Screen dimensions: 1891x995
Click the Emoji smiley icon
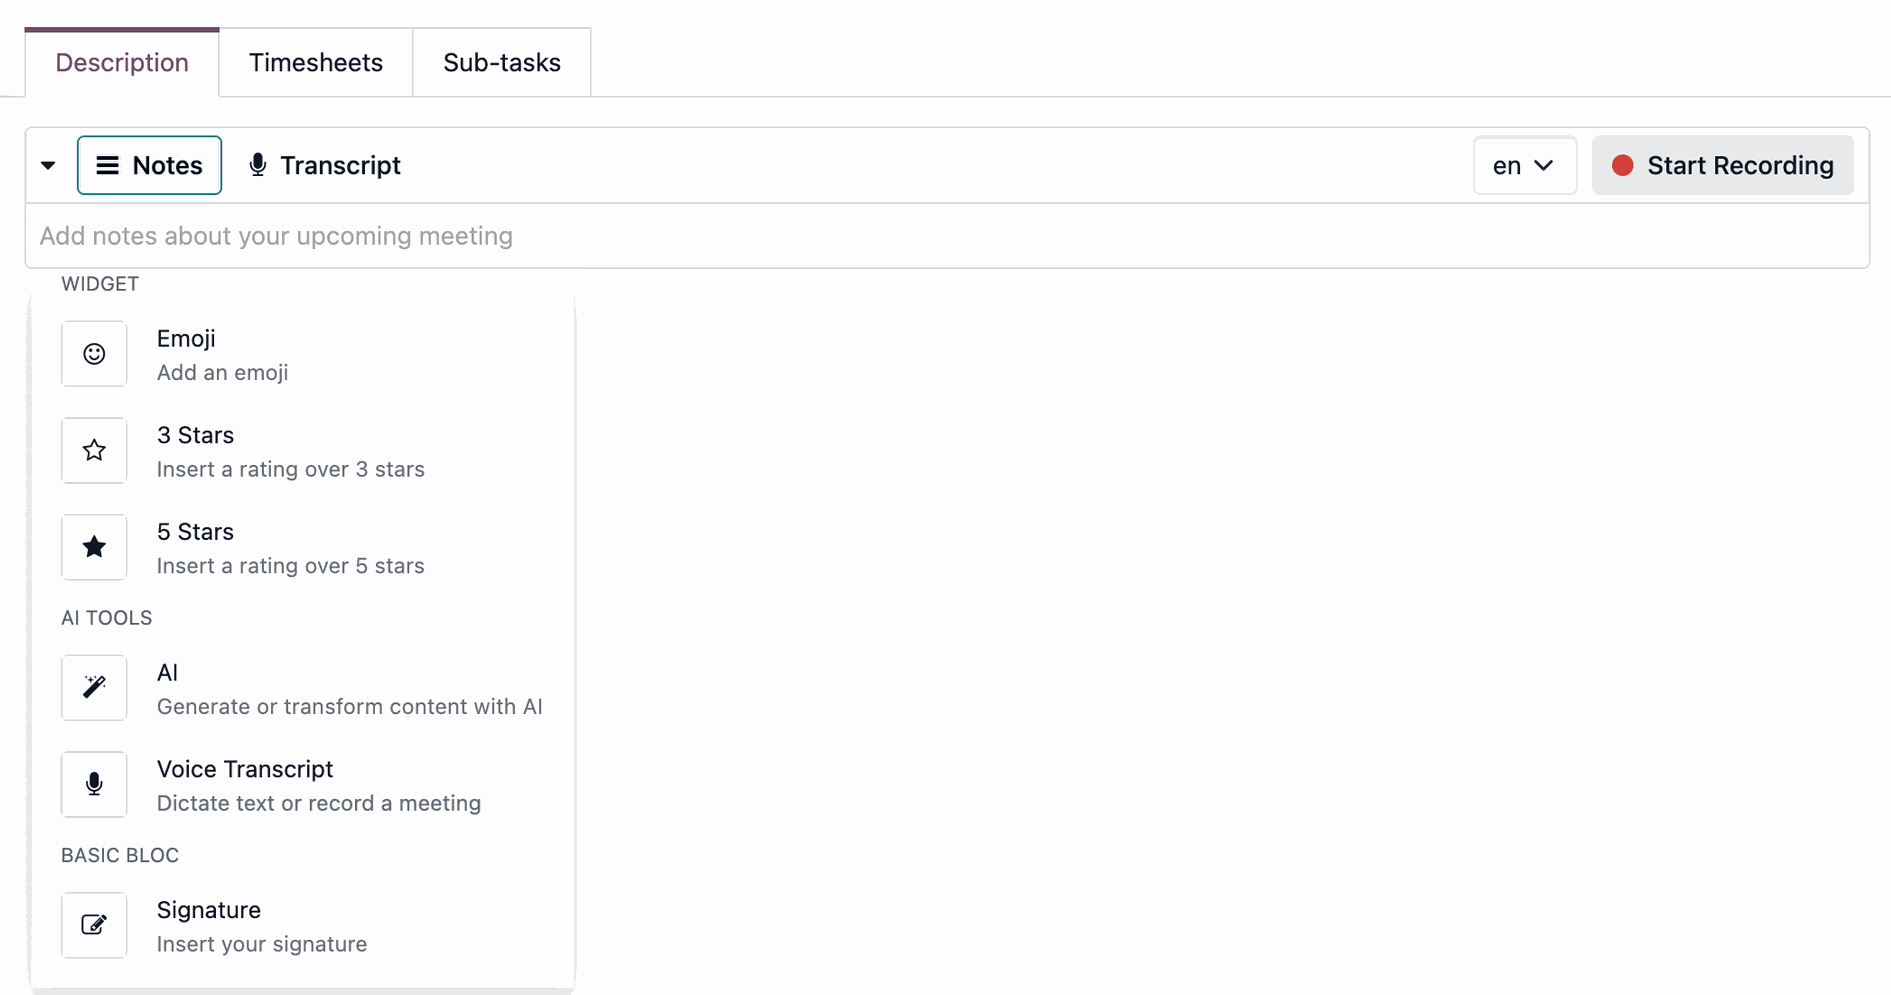coord(93,353)
